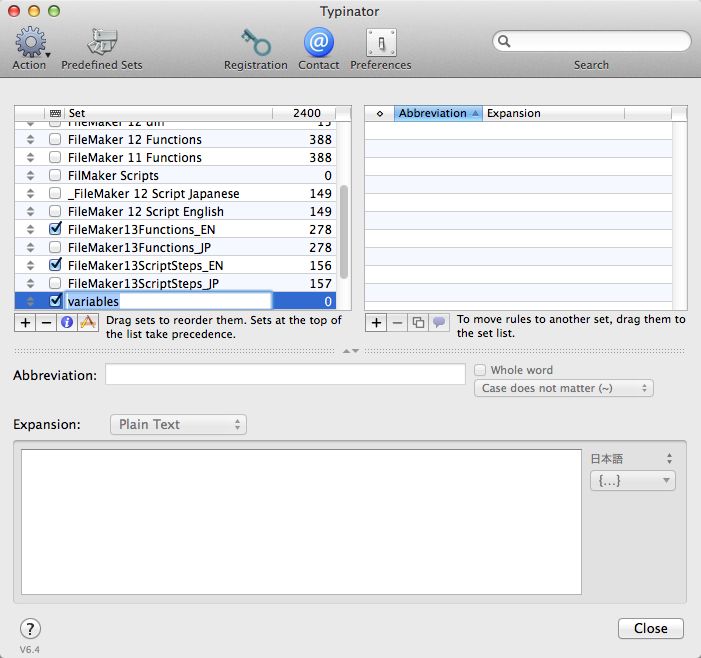This screenshot has width=701, height=658.
Task: Click the set publishing icon
Action: [88, 322]
